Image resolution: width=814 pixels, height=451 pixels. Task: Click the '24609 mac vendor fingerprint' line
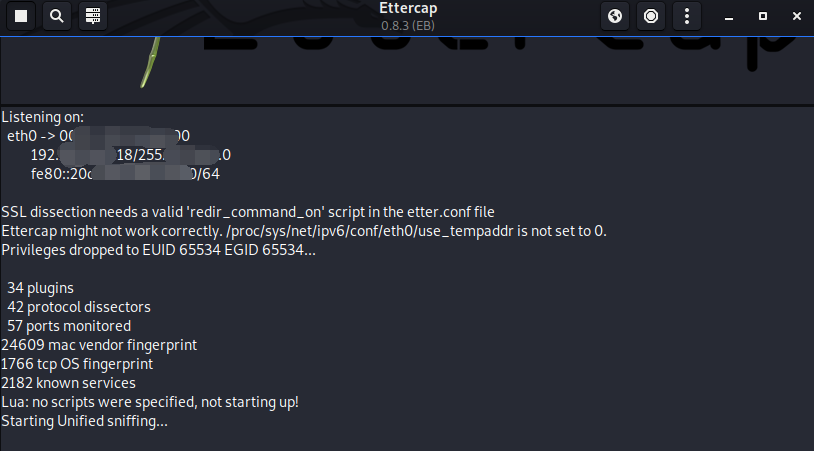[x=99, y=345]
